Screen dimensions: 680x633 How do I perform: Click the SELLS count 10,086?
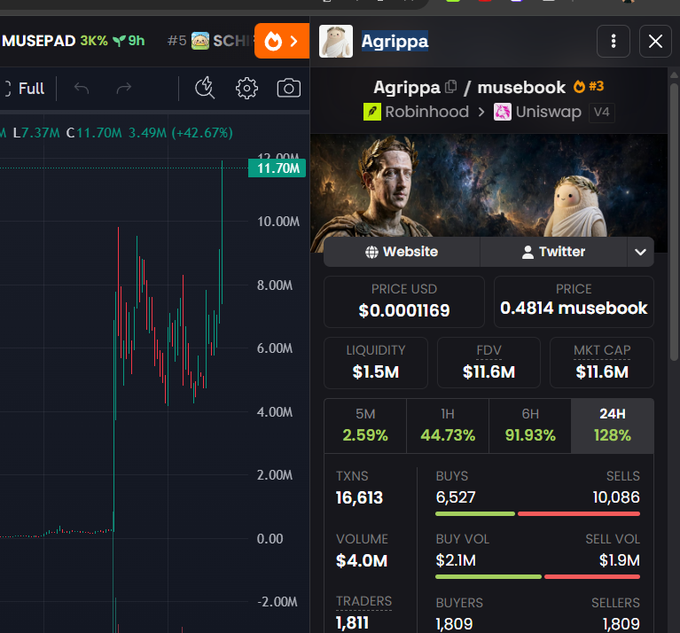(x=616, y=497)
